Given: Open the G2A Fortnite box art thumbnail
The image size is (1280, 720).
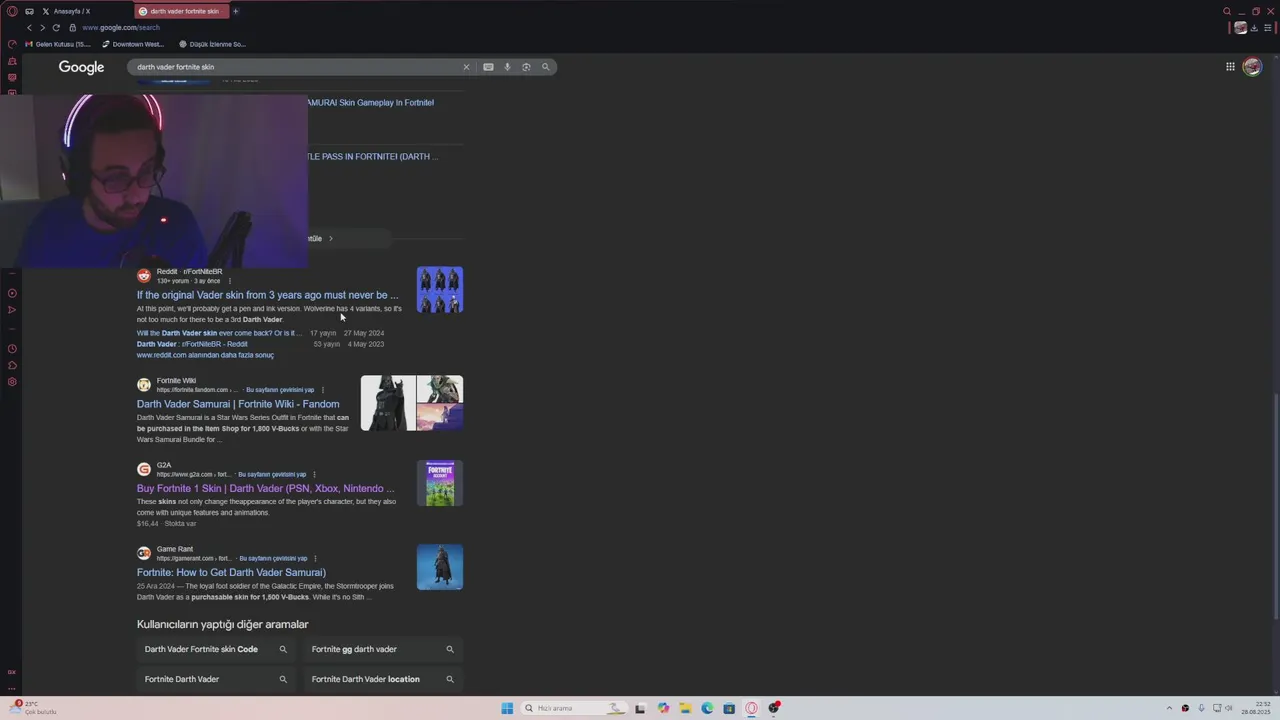Looking at the screenshot, I should click(440, 483).
